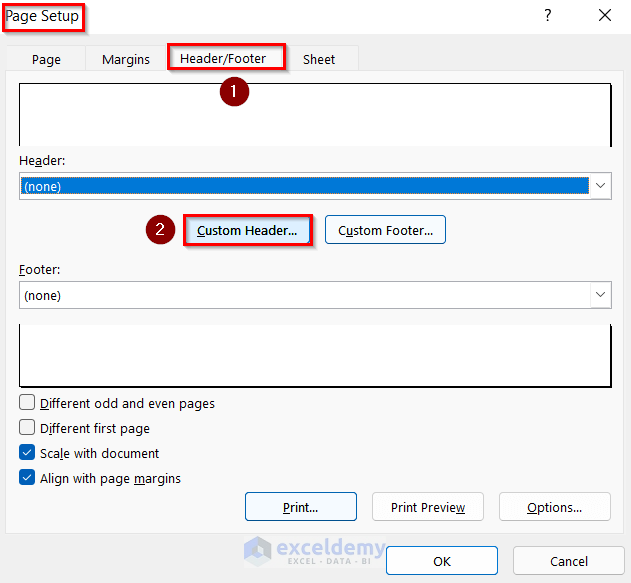Cancel the Page Setup dialog
Screen dimensions: 631x583
pyautogui.click(x=569, y=561)
